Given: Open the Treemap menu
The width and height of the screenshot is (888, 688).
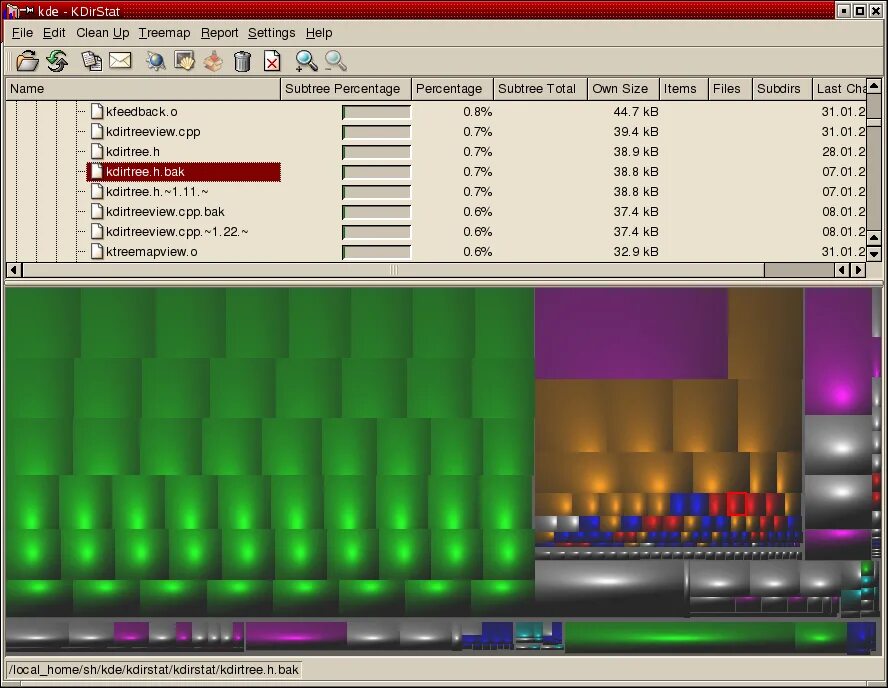Looking at the screenshot, I should coord(164,33).
